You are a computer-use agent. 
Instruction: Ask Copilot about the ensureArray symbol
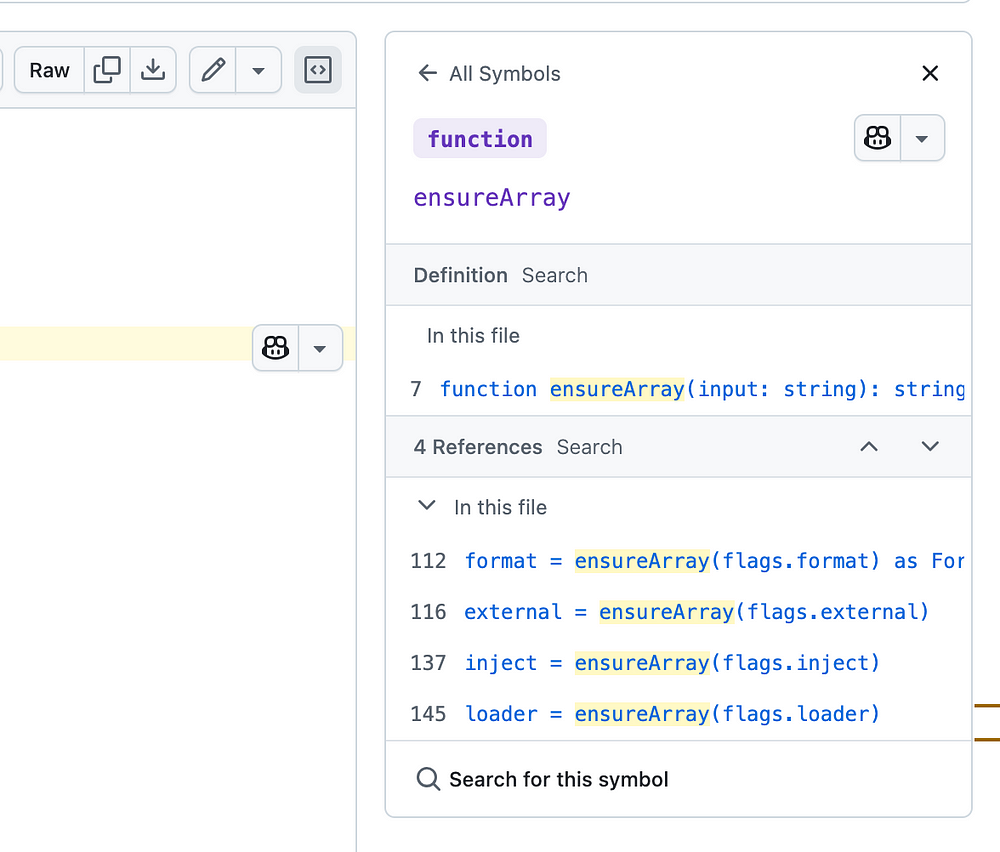click(878, 138)
